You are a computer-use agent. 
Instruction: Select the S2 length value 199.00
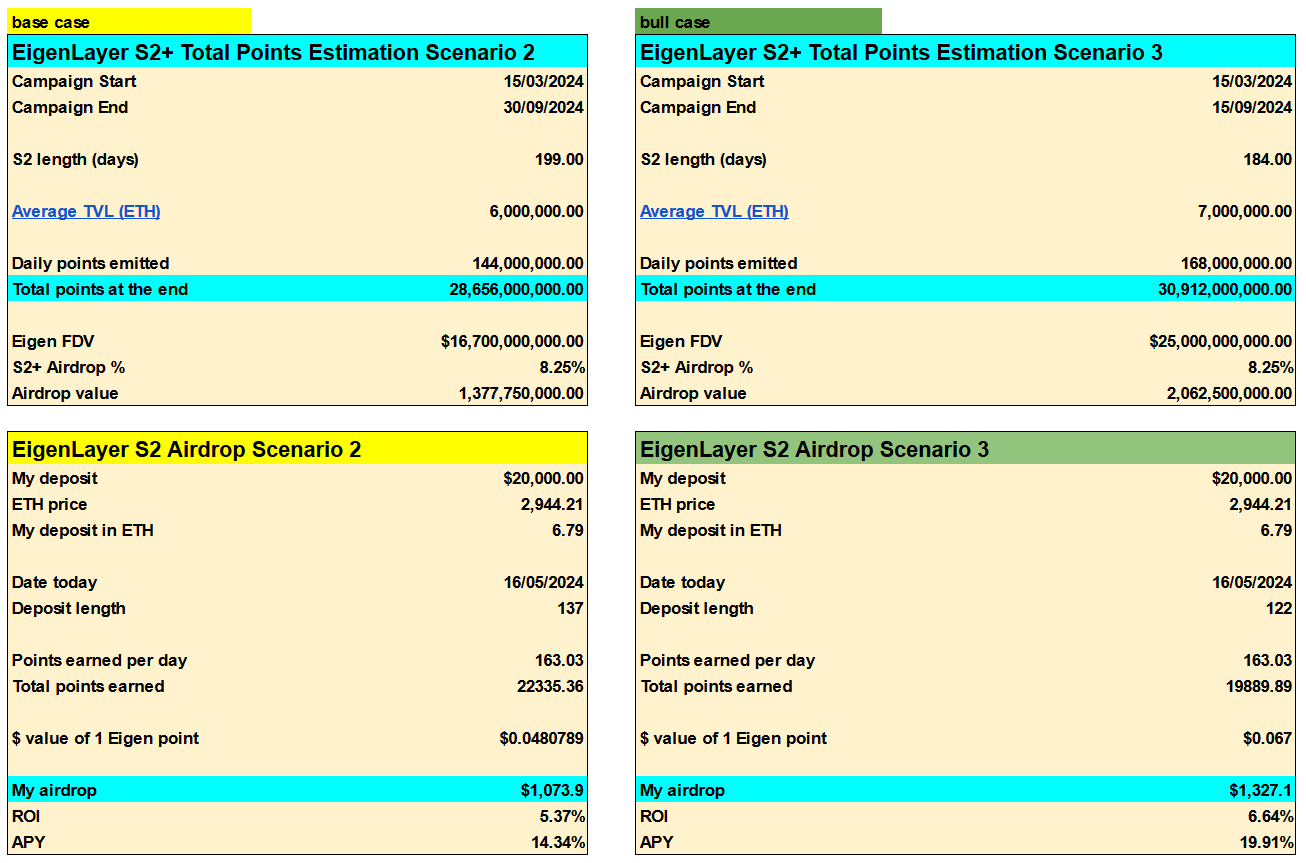pos(559,159)
